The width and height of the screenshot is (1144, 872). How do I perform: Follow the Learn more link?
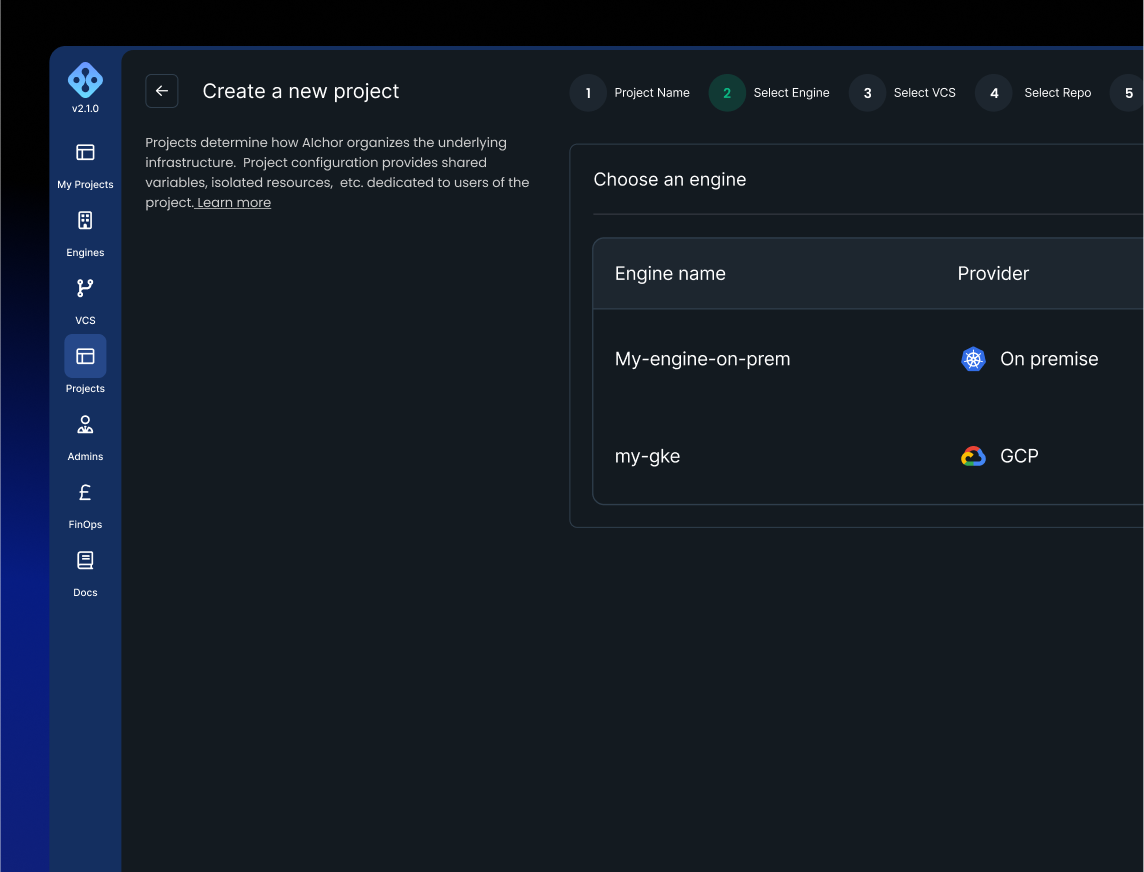pyautogui.click(x=233, y=203)
